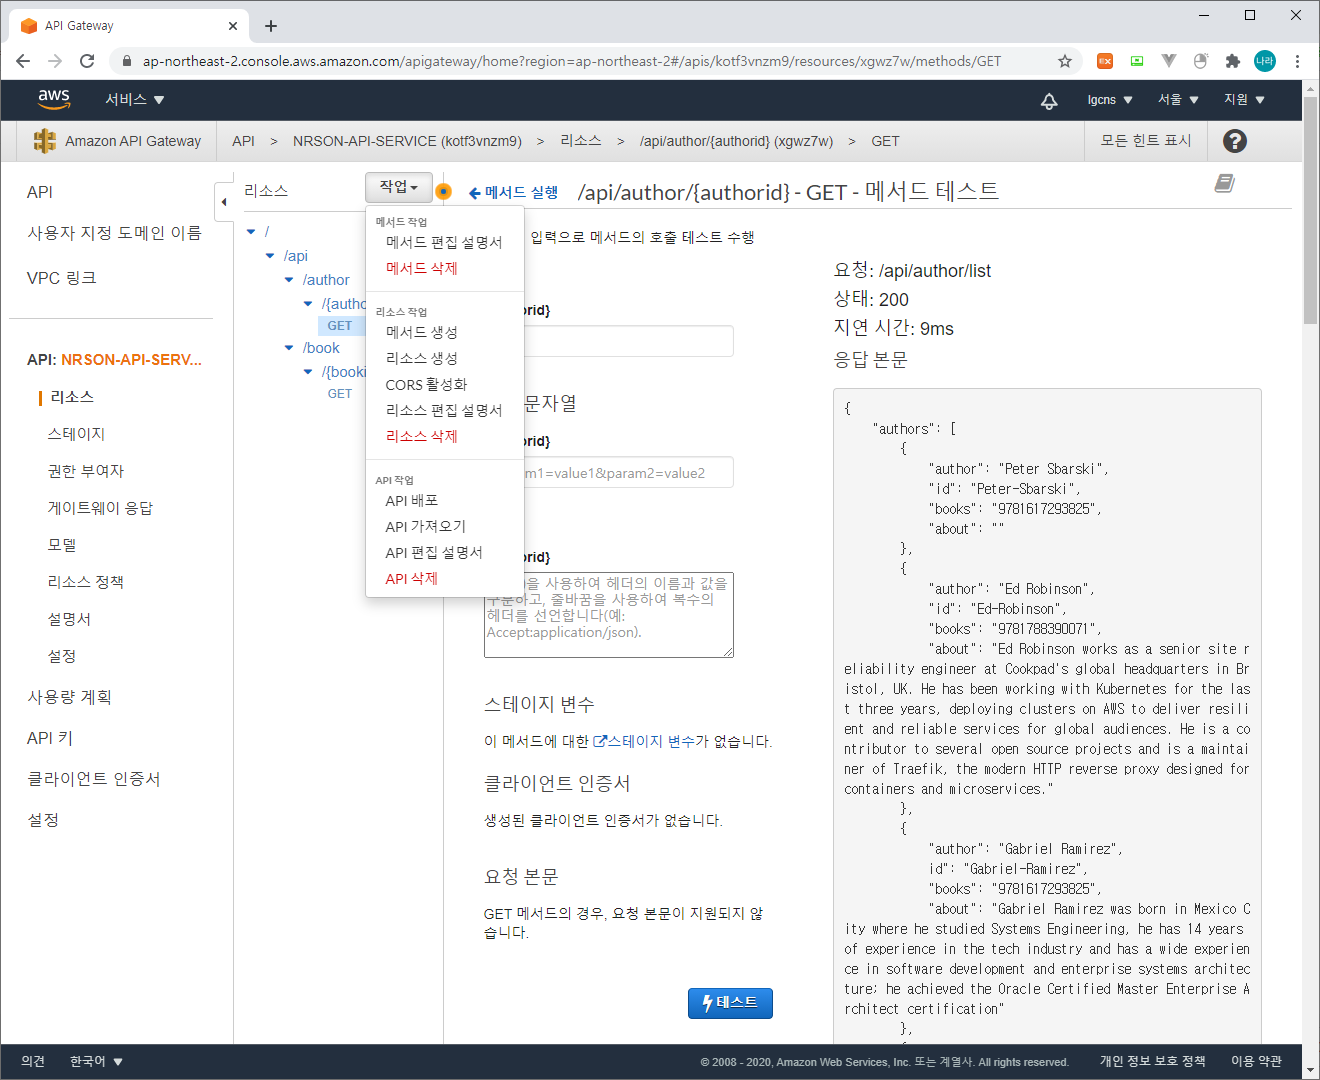1320x1080 pixels.
Task: Open API 키 in sidebar
Action: [50, 738]
